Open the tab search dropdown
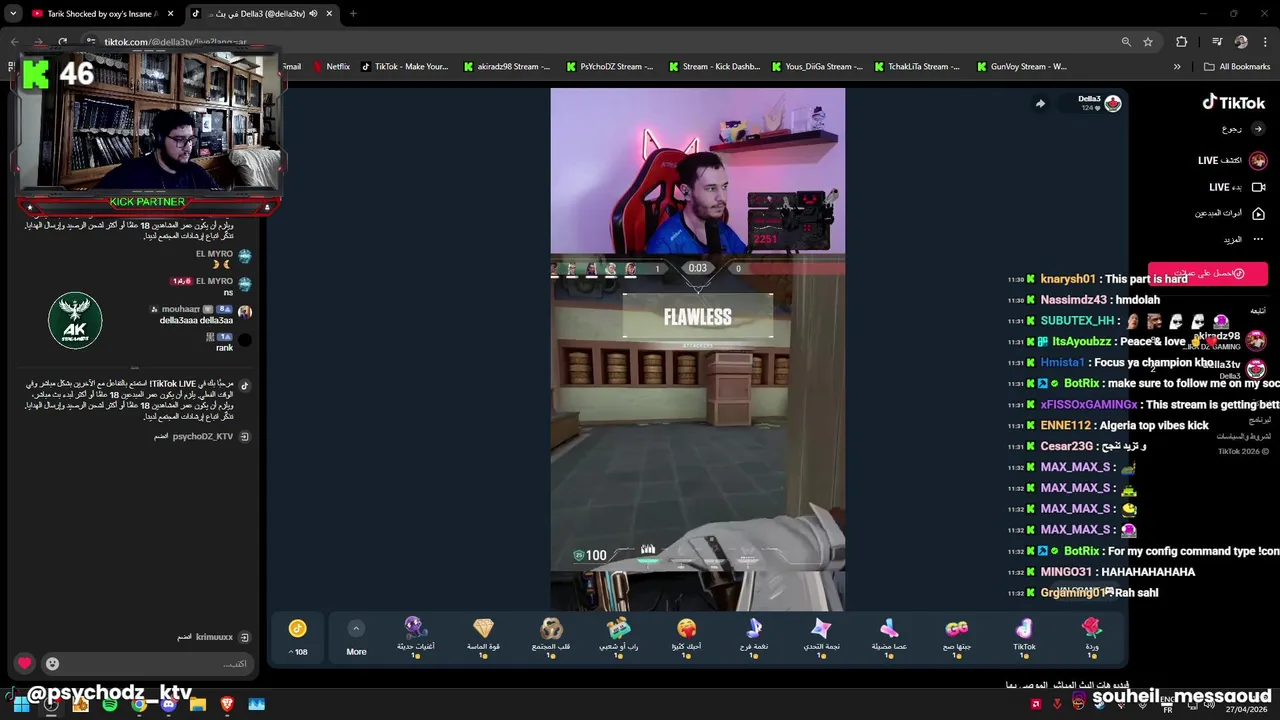Viewport: 1280px width, 720px height. click(x=12, y=14)
